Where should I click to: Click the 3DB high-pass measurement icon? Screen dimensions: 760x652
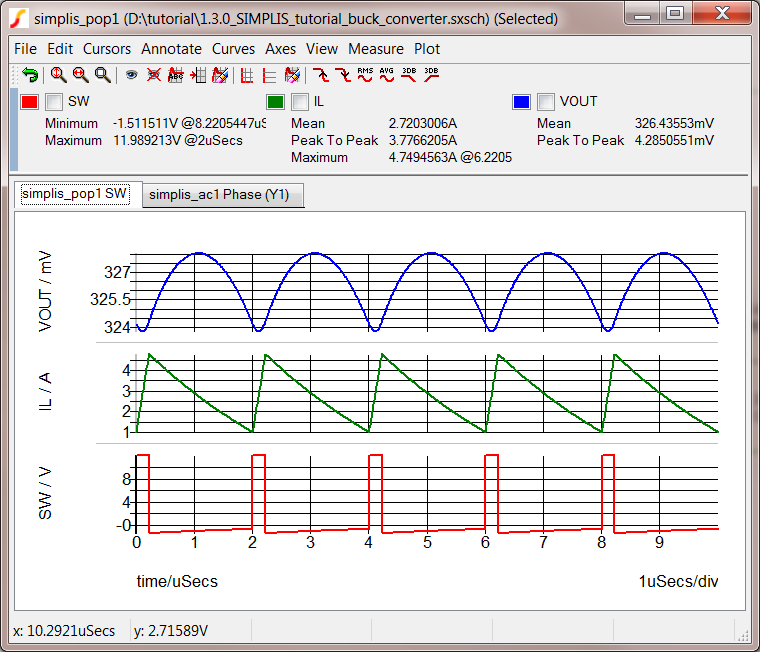coord(431,75)
